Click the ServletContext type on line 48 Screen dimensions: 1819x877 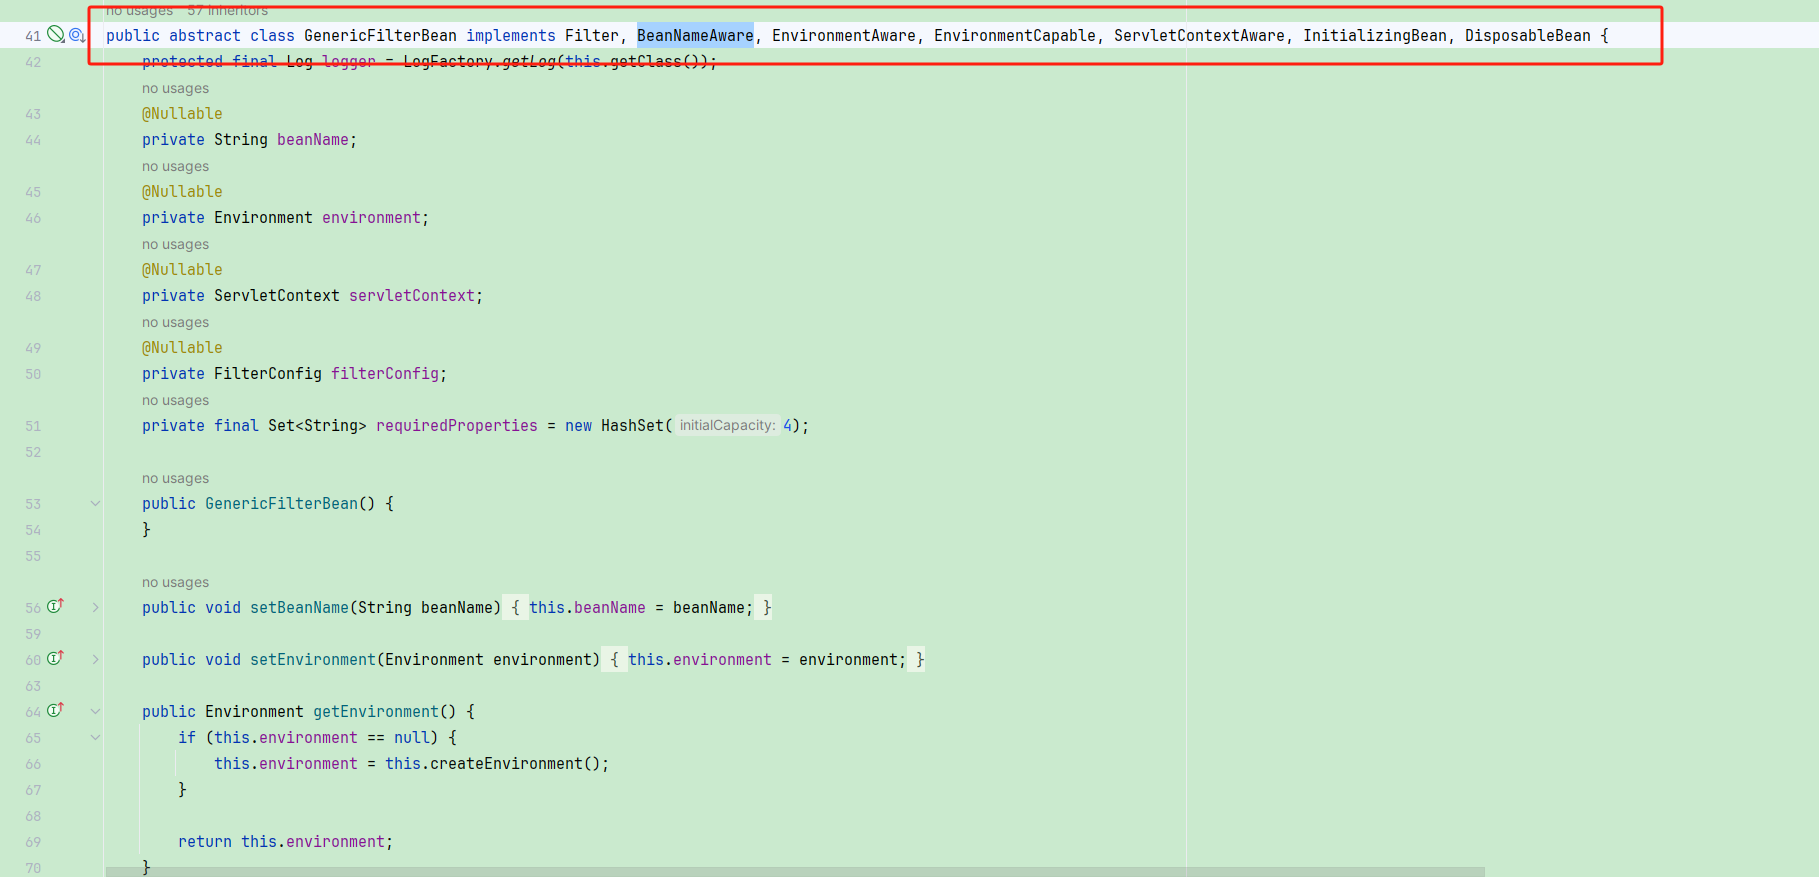276,296
